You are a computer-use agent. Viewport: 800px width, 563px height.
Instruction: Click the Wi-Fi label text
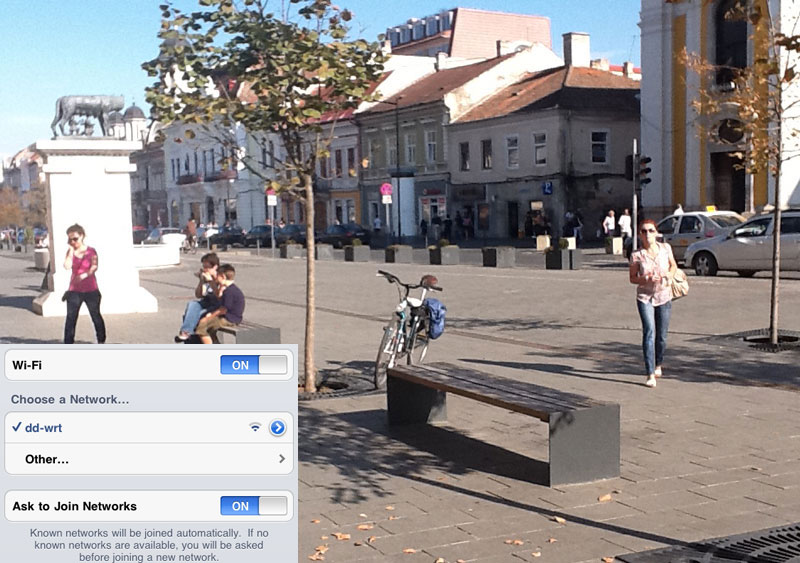tap(27, 366)
